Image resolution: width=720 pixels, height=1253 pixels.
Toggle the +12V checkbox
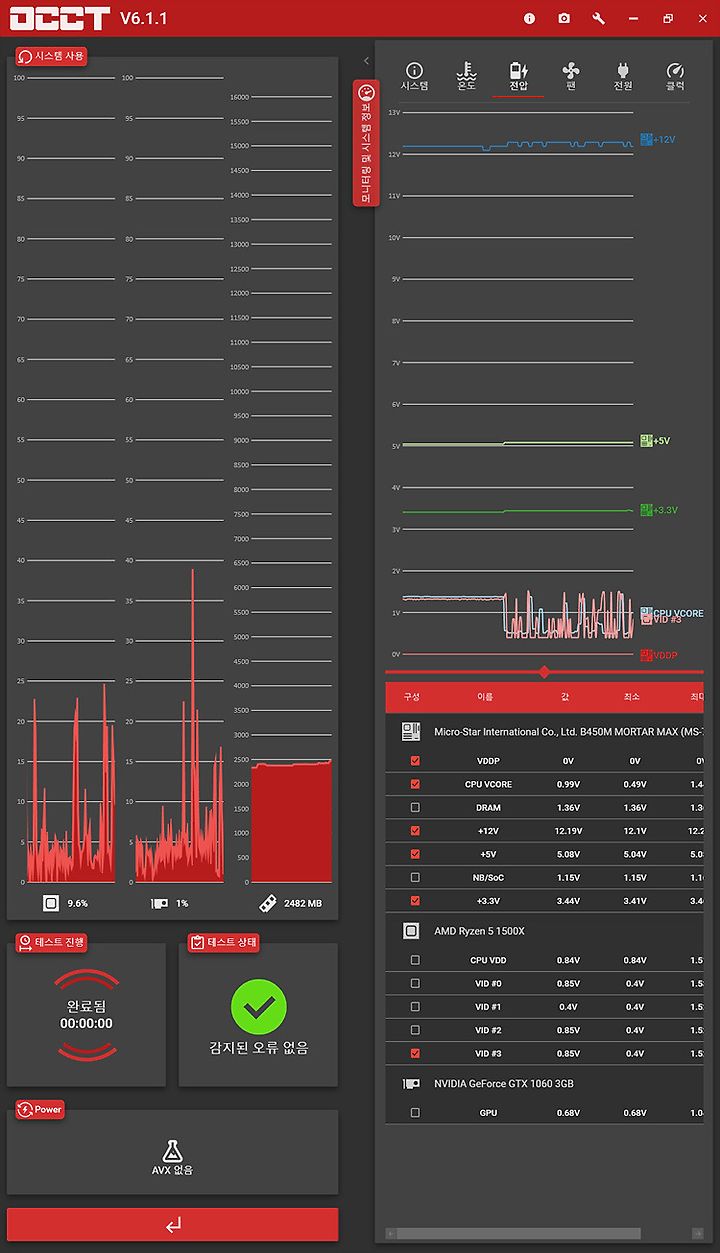[x=415, y=830]
